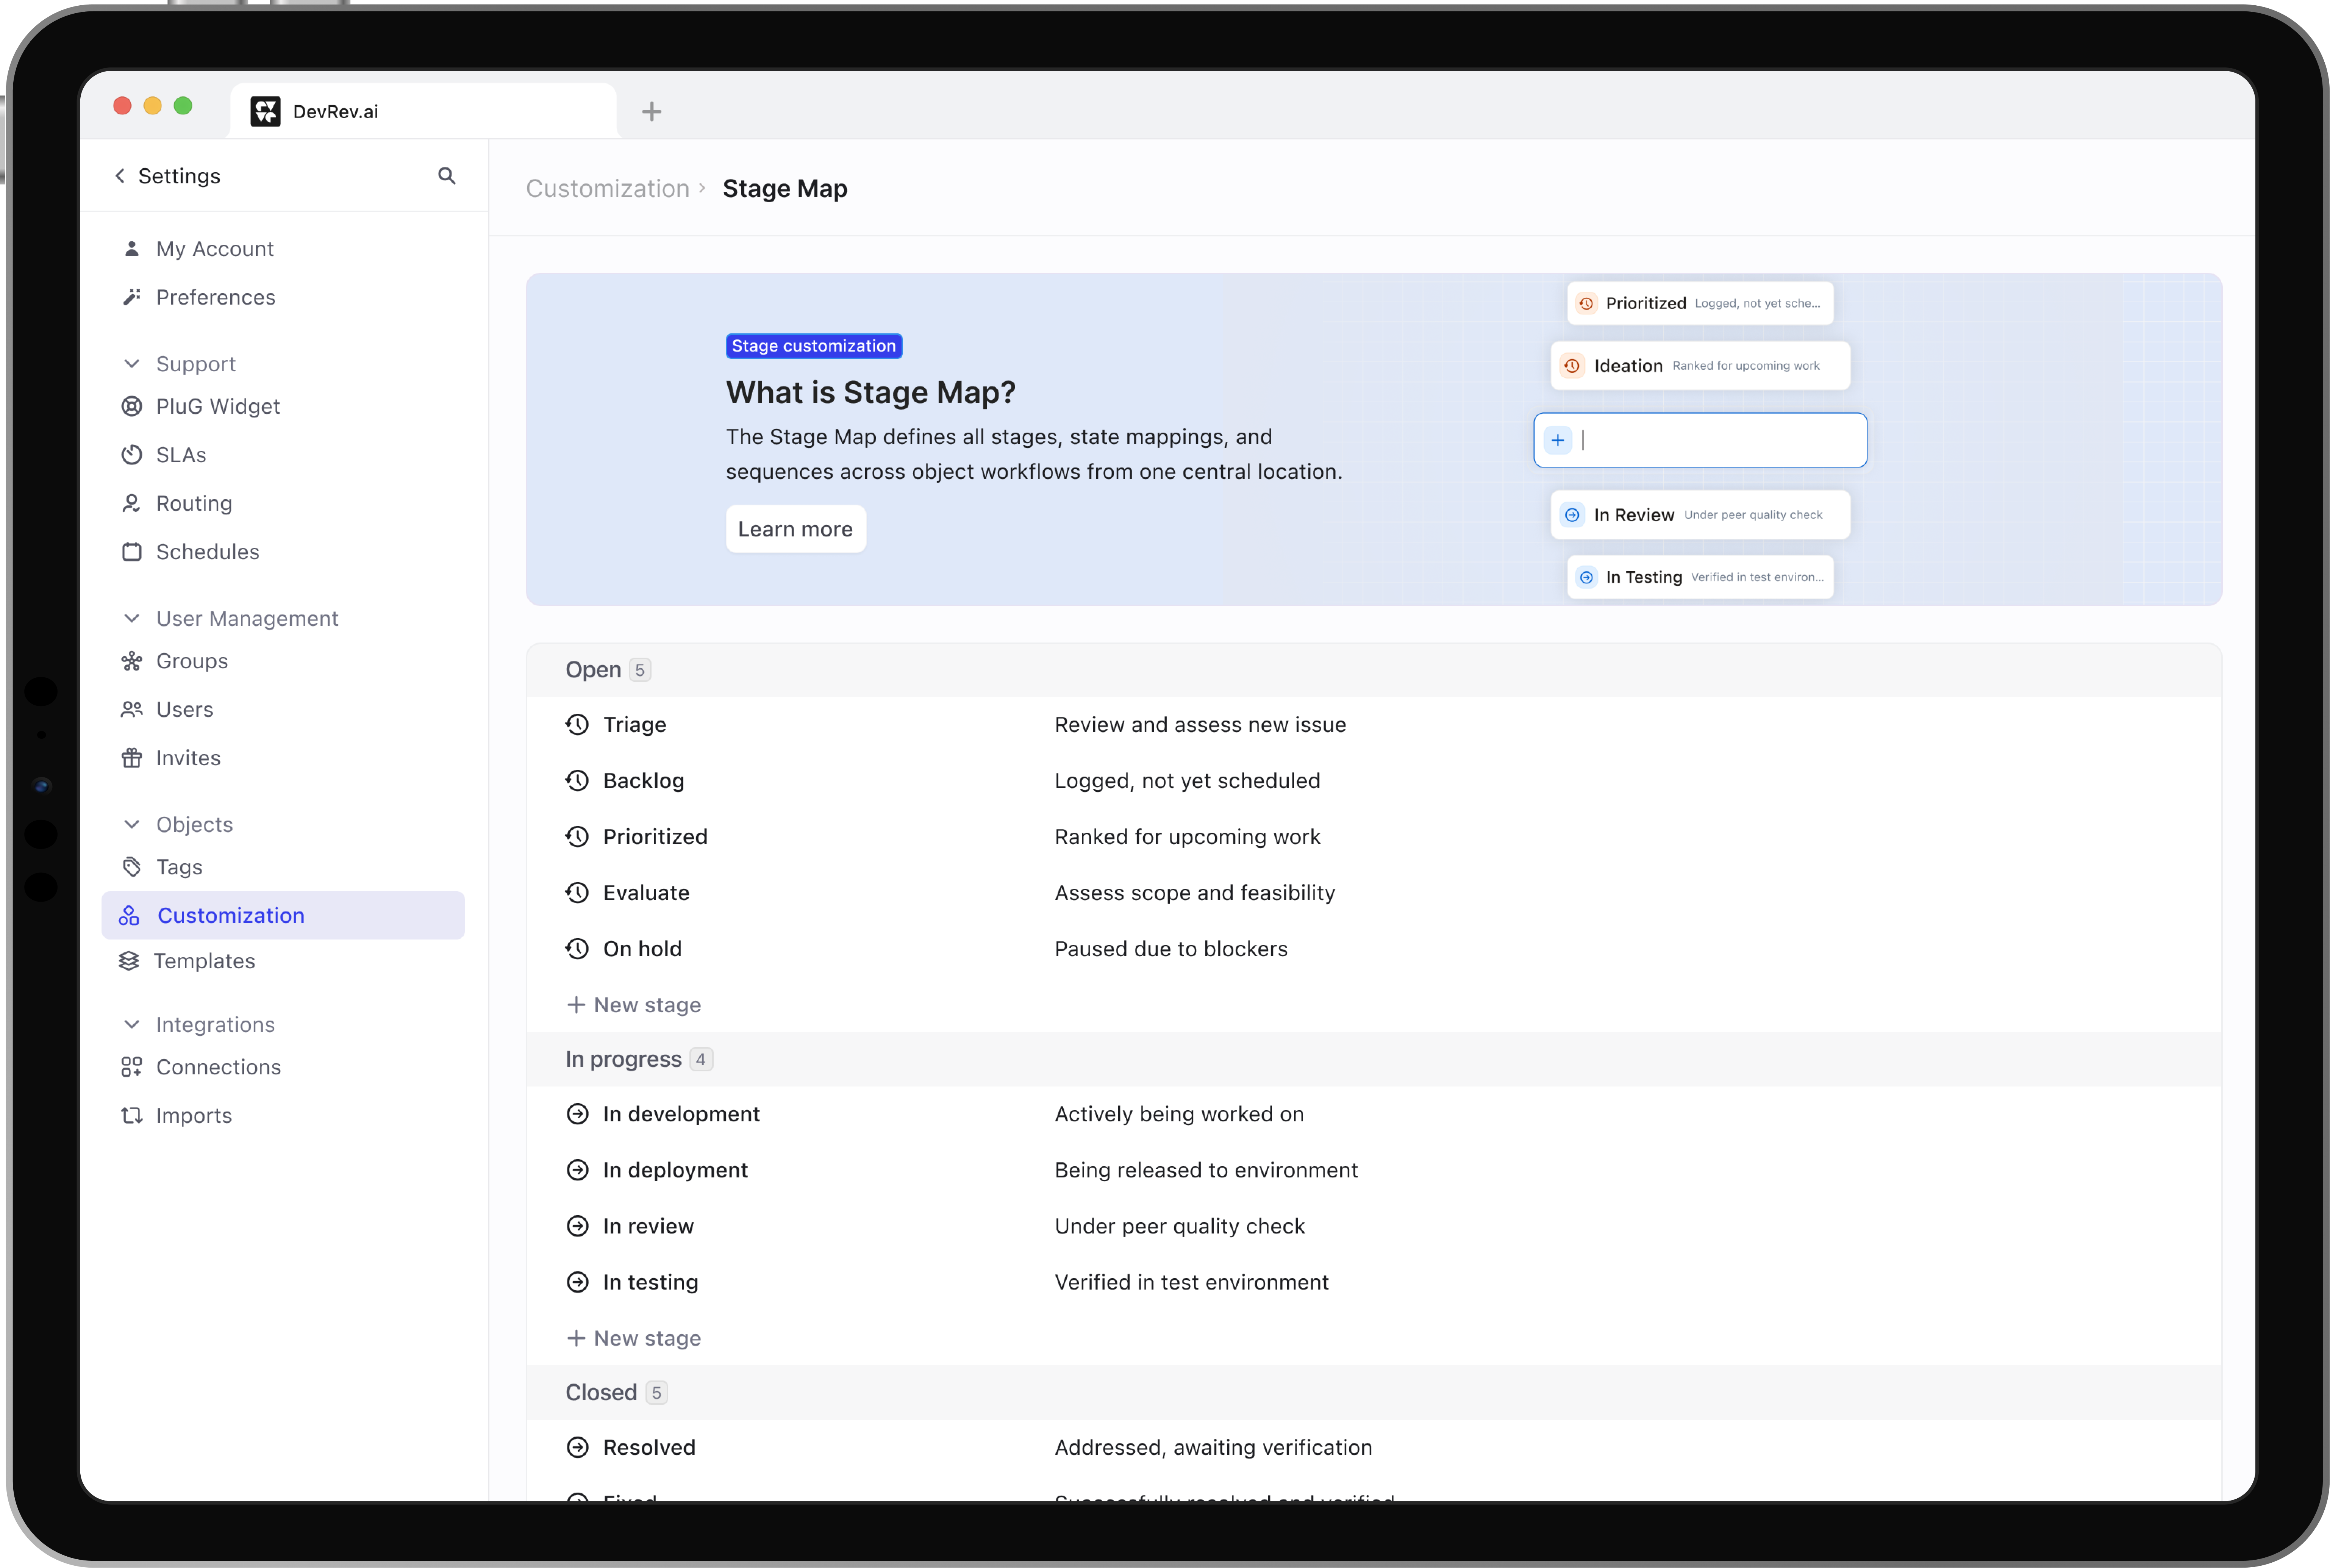This screenshot has height=1568, width=2330.
Task: Click the Connections grid icon
Action: (x=131, y=1067)
